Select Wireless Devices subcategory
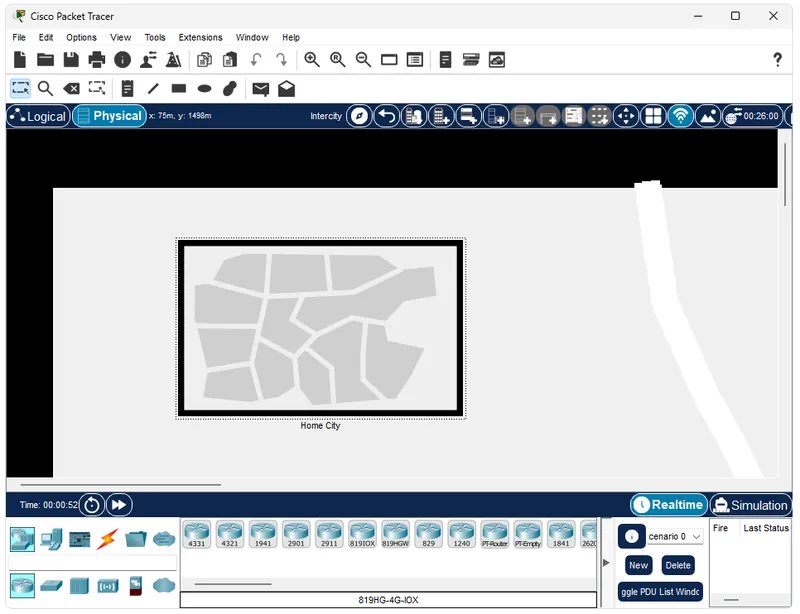 [x=108, y=586]
